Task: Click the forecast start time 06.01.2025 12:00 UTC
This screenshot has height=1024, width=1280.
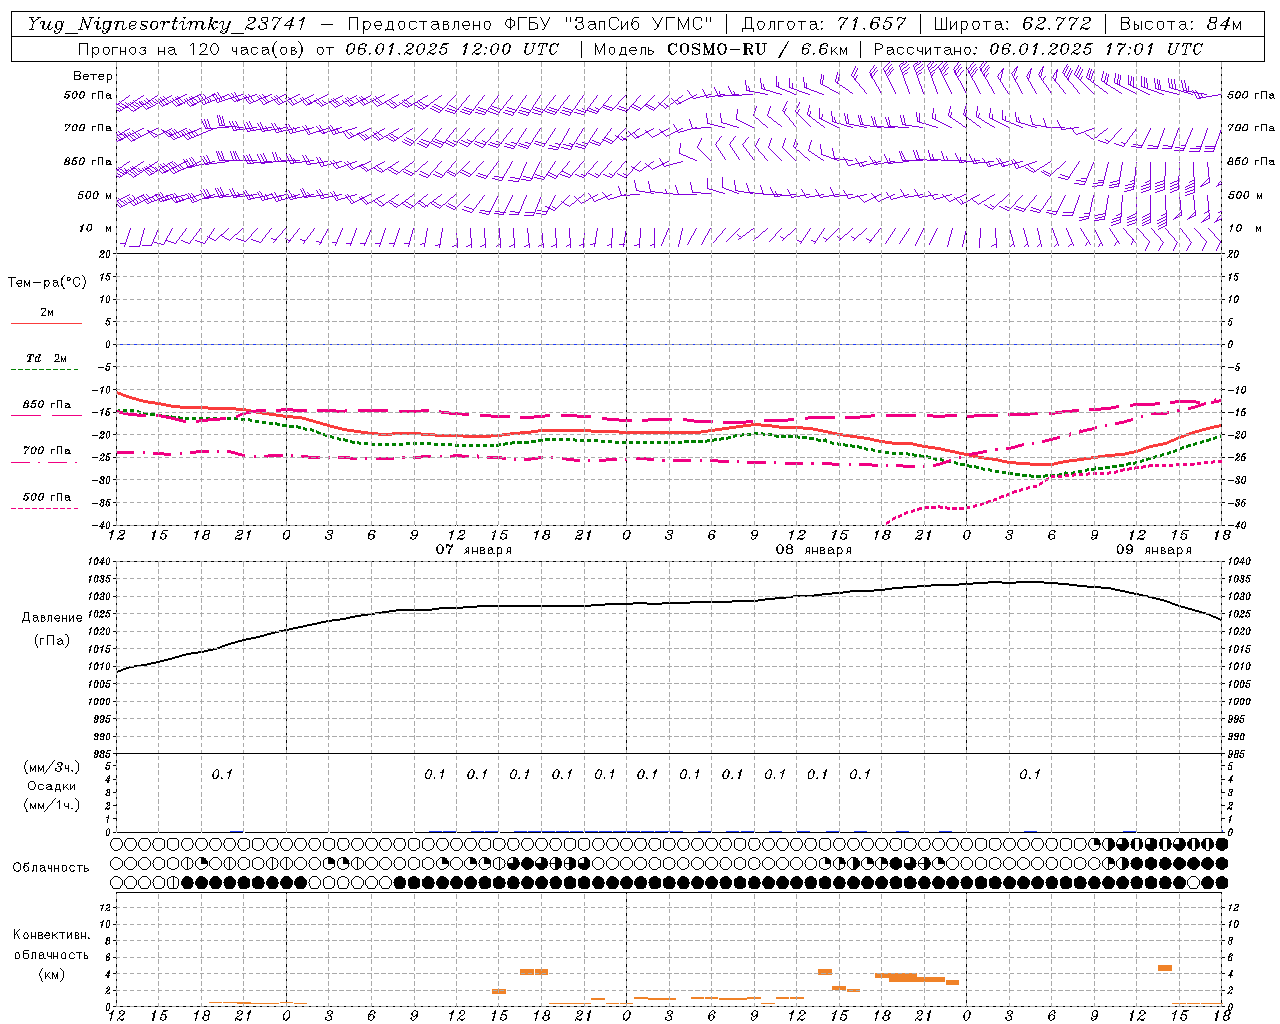Action: (x=452, y=49)
